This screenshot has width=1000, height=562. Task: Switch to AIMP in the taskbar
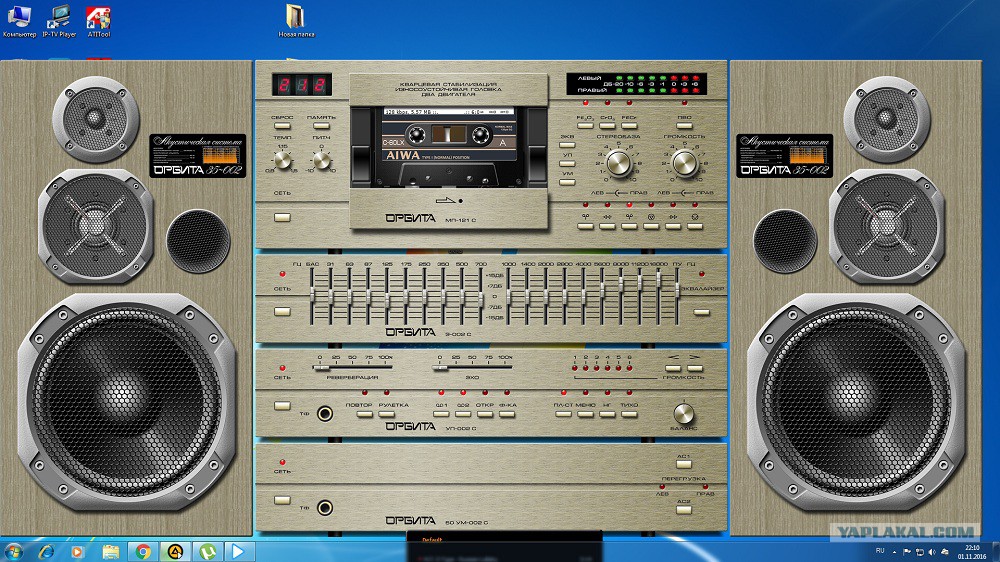point(175,551)
